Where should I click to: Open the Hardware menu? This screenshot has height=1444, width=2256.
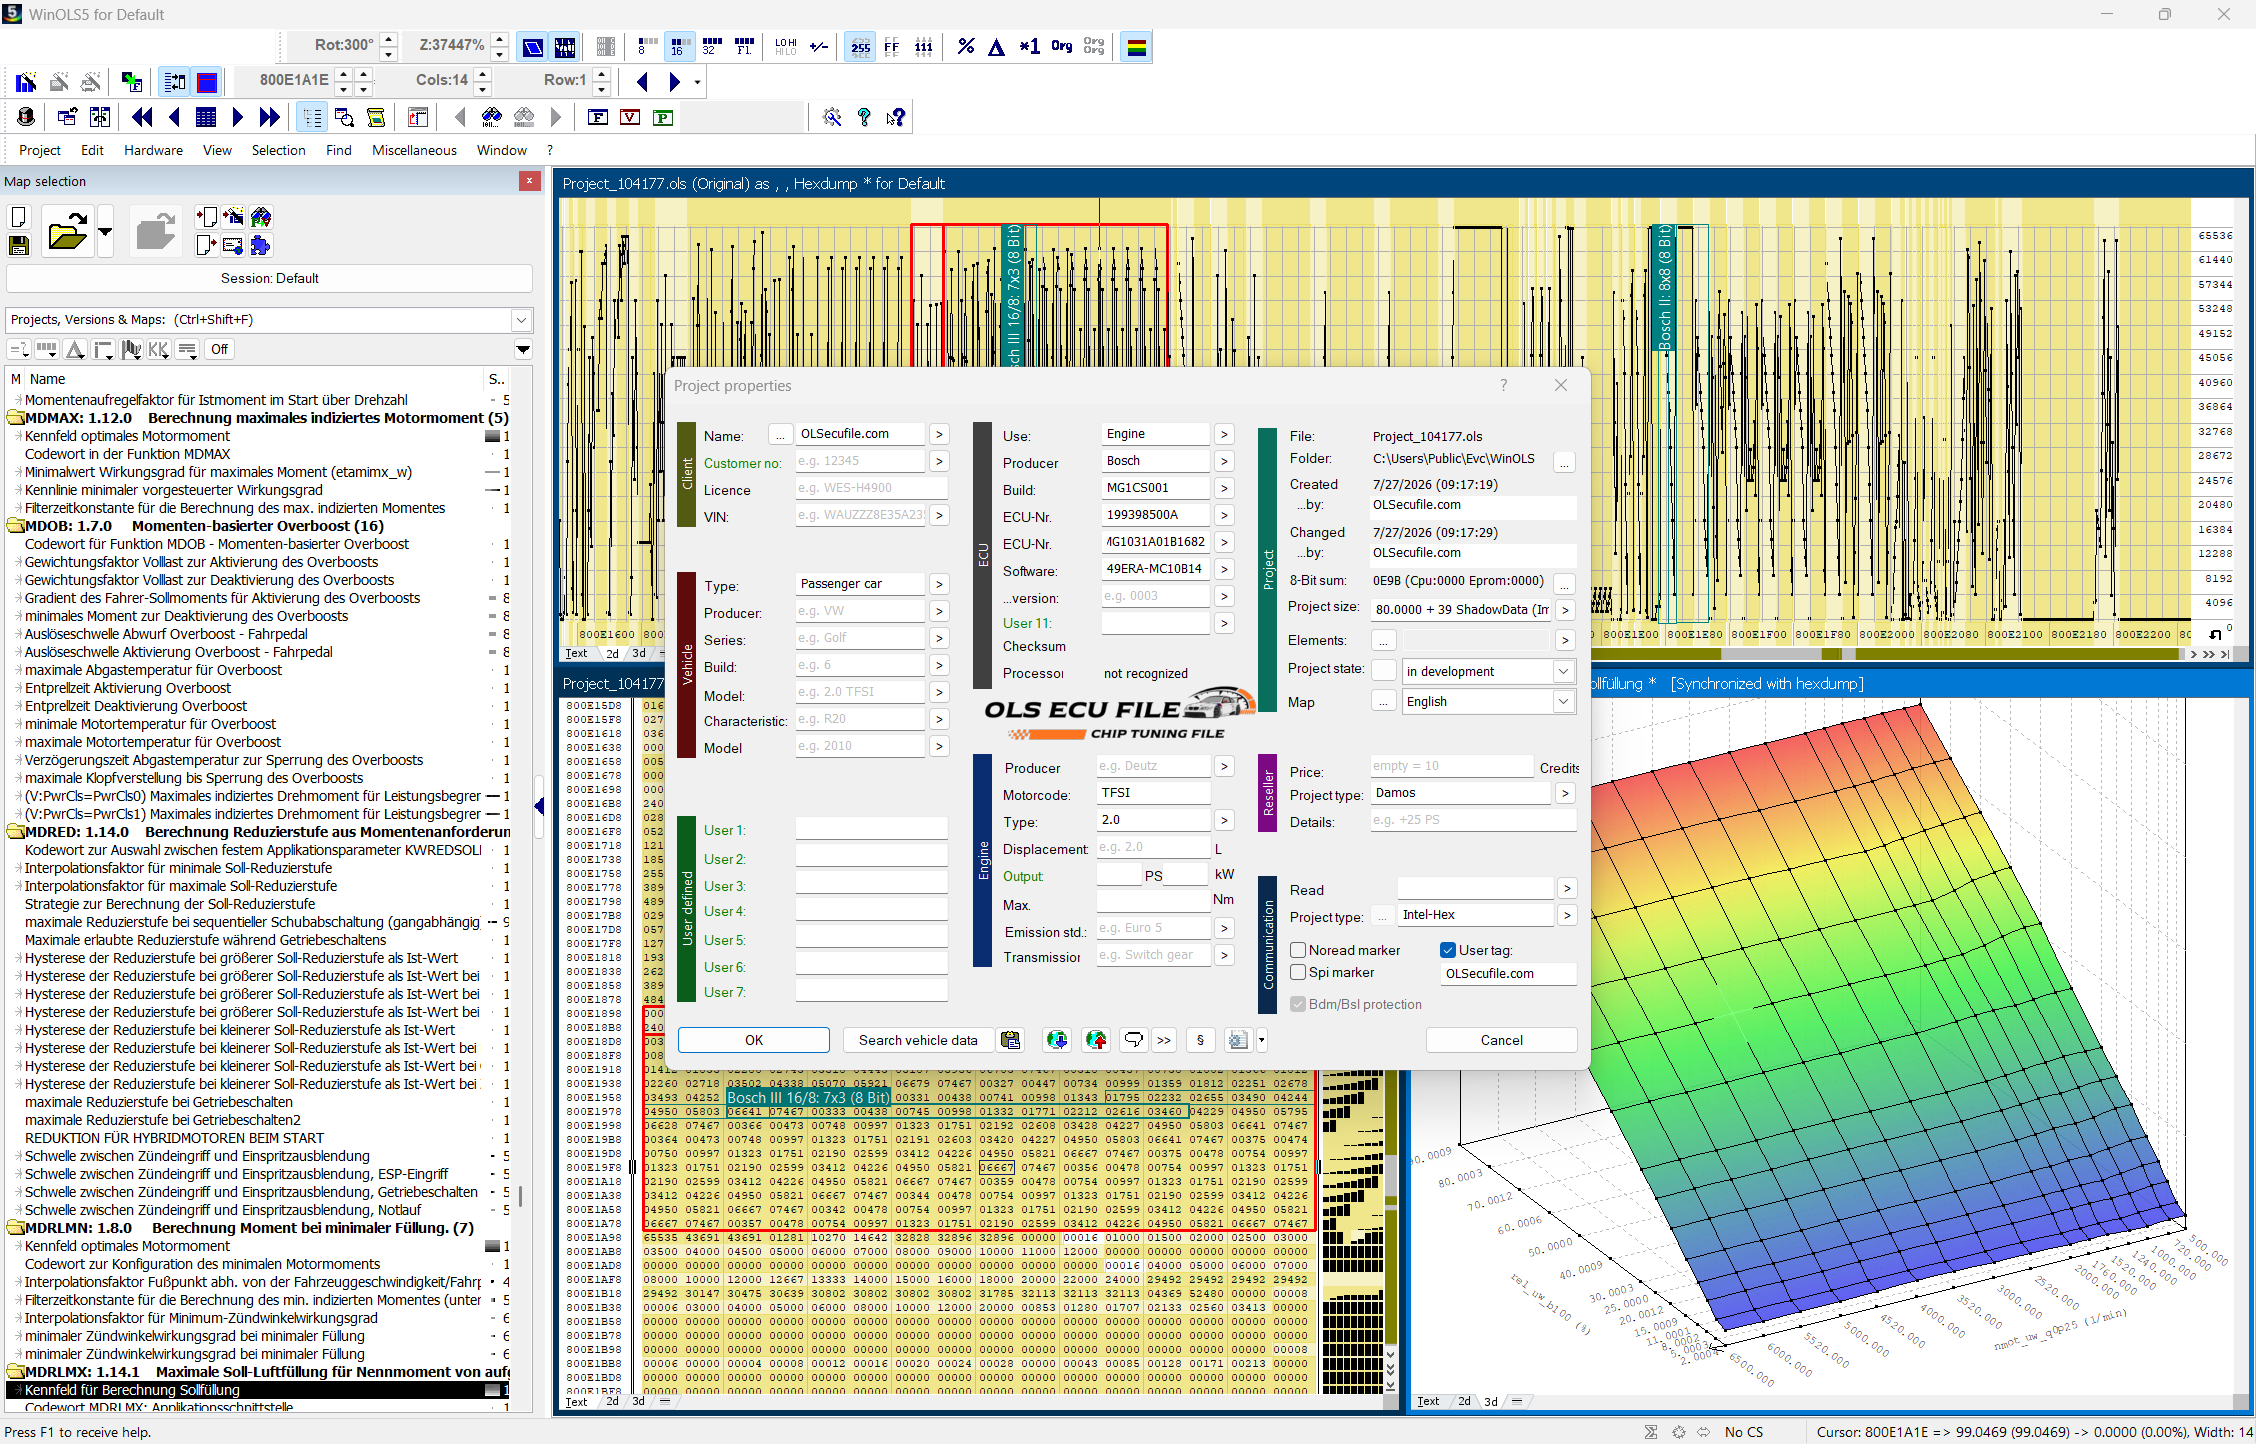pos(153,150)
